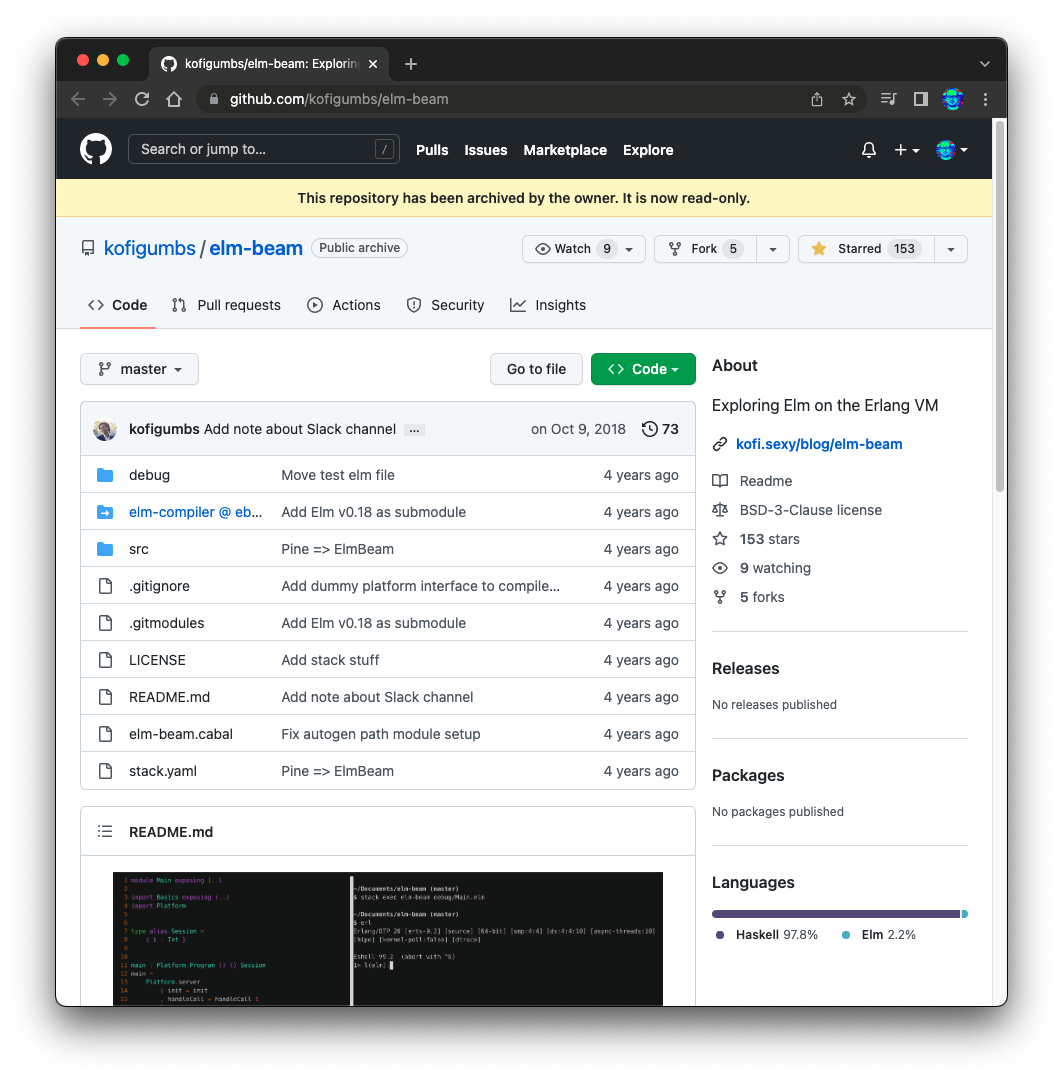
Task: Open the Starred count dropdown arrow
Action: [950, 249]
